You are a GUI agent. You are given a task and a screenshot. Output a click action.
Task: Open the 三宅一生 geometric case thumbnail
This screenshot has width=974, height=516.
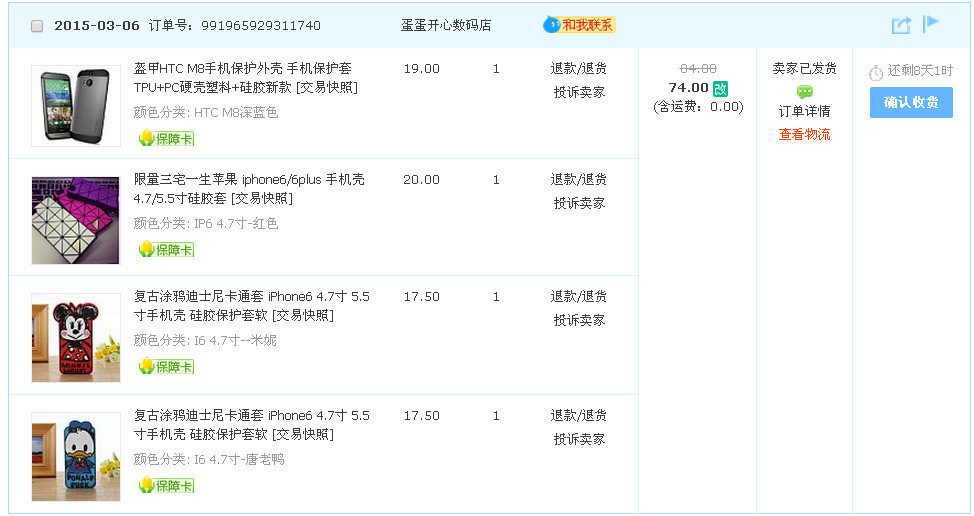[x=76, y=220]
